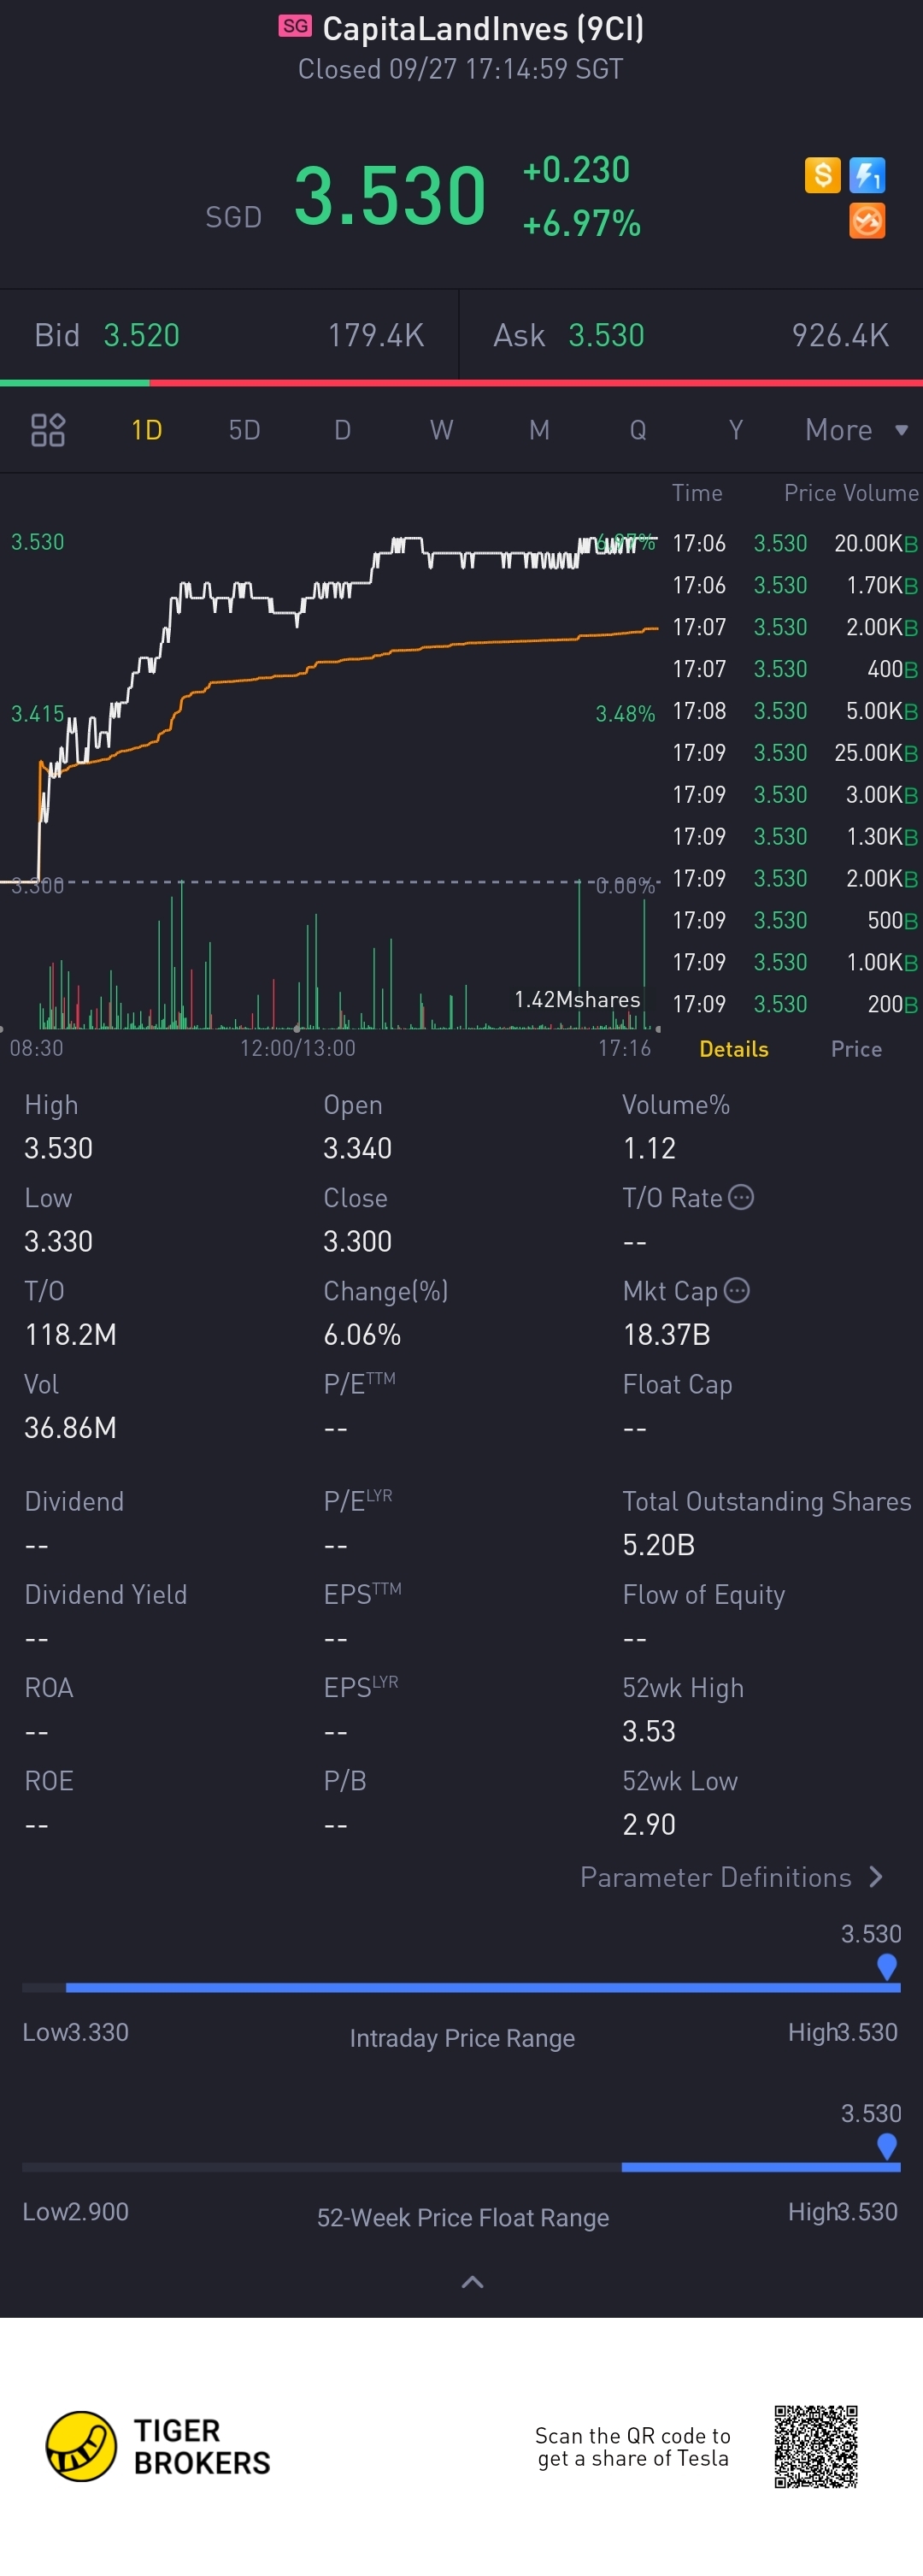Select the Details tab in trades list
Image resolution: width=923 pixels, height=2576 pixels.
pyautogui.click(x=733, y=1048)
